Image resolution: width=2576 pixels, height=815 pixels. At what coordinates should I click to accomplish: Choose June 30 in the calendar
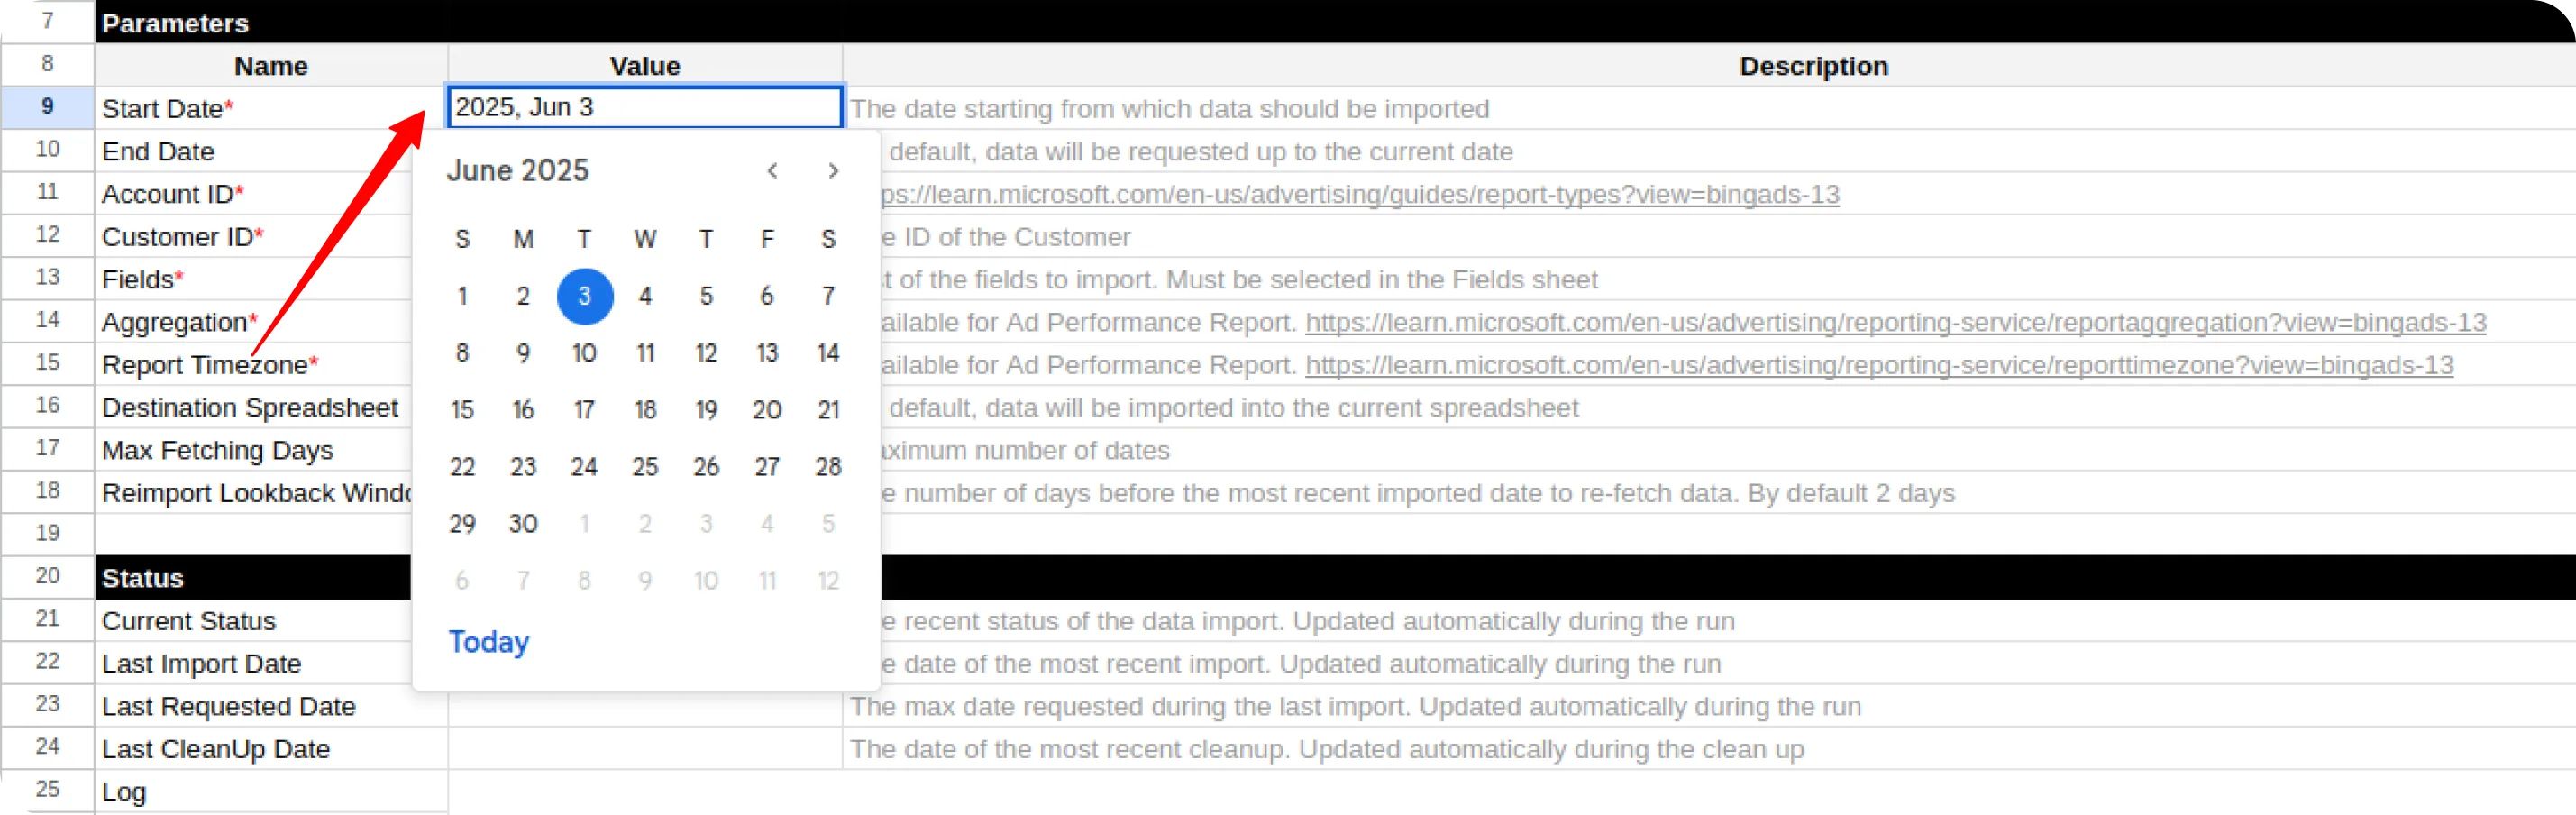click(523, 524)
